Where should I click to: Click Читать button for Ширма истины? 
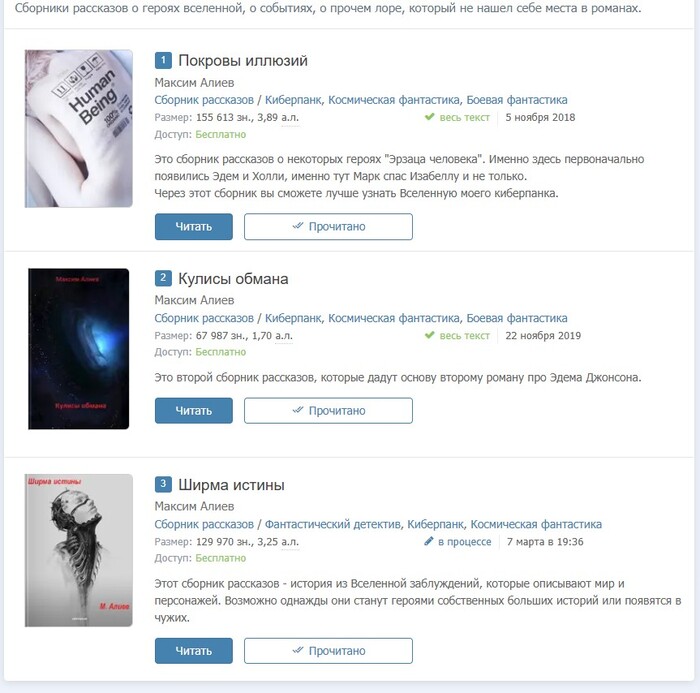[x=194, y=651]
